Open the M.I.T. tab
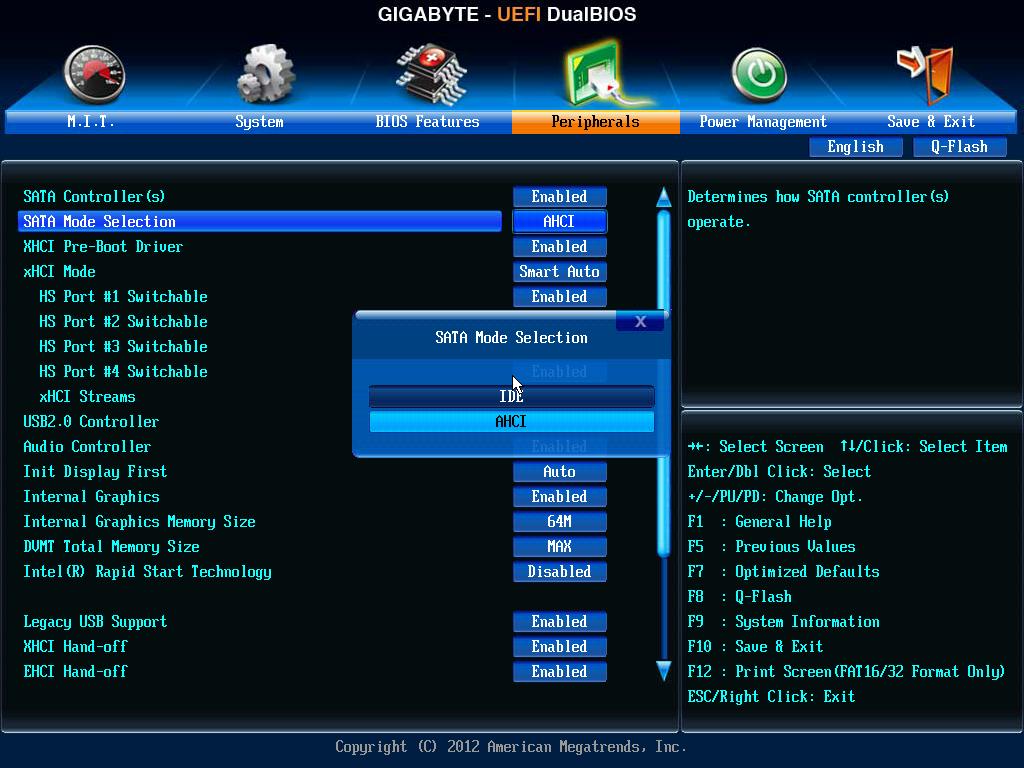 90,121
